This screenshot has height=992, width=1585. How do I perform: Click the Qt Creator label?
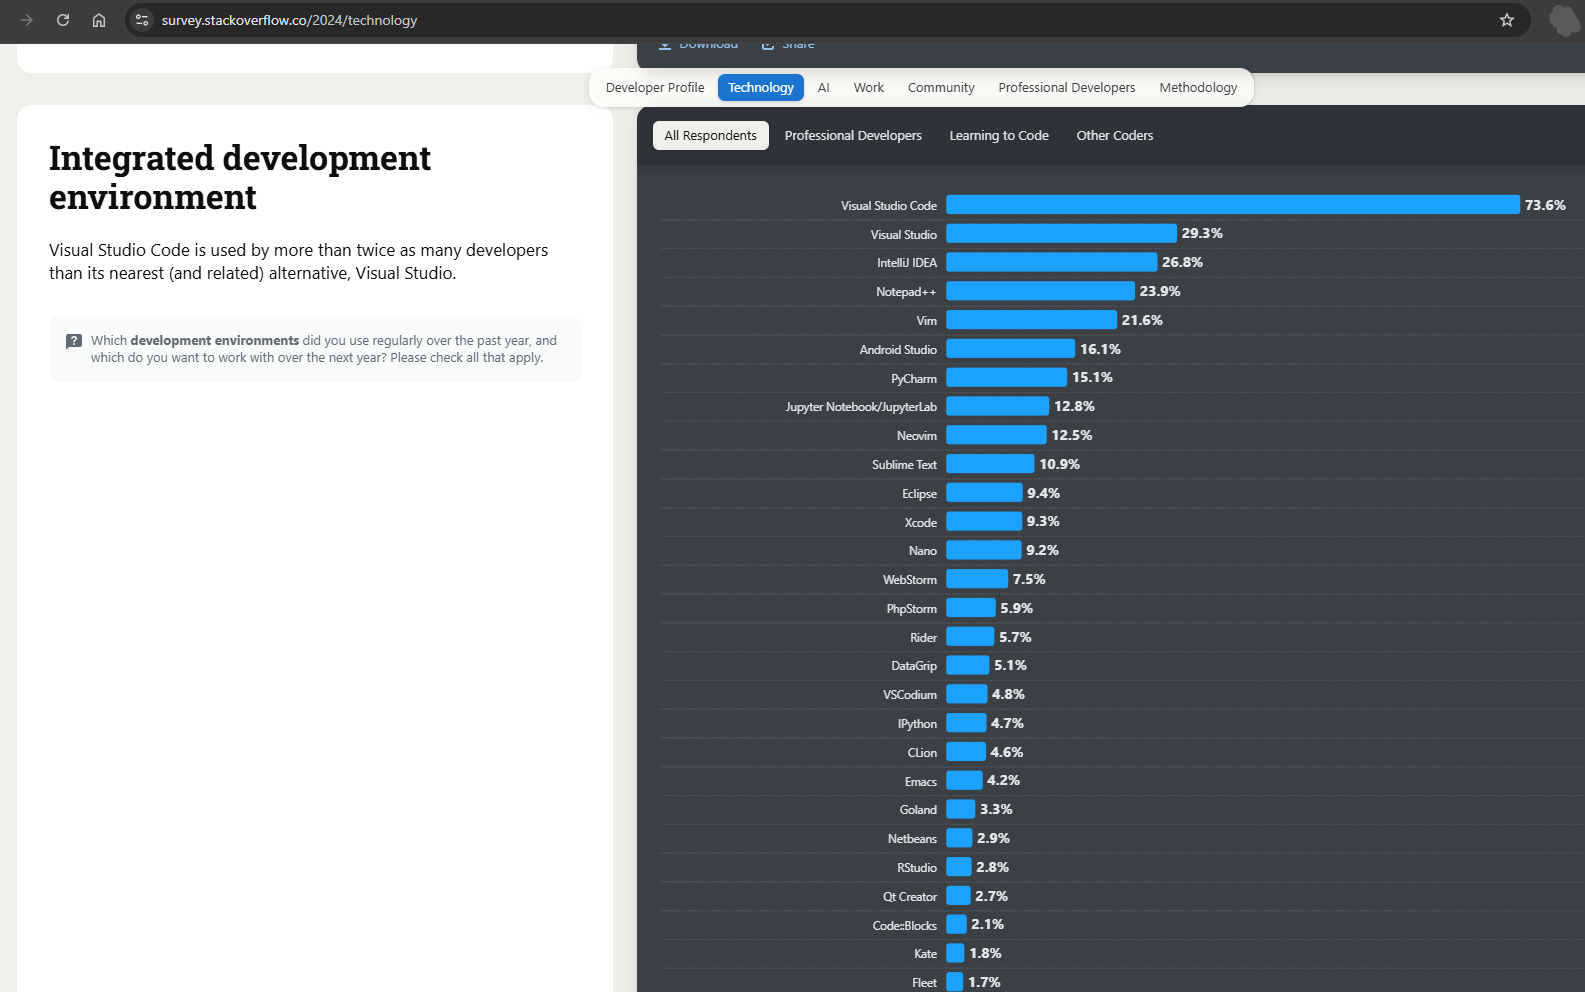(x=910, y=897)
